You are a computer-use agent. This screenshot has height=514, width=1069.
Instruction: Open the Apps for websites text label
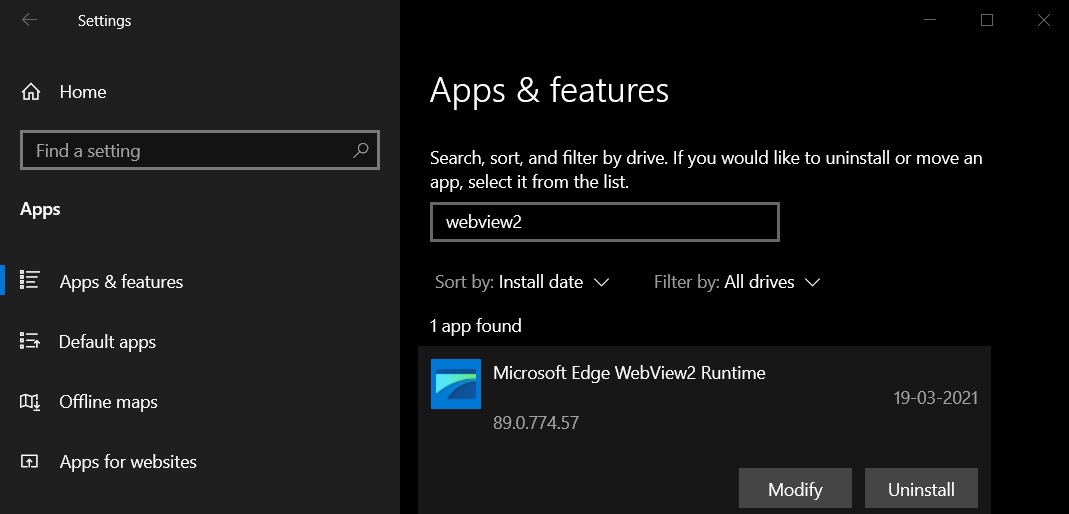pyautogui.click(x=128, y=462)
